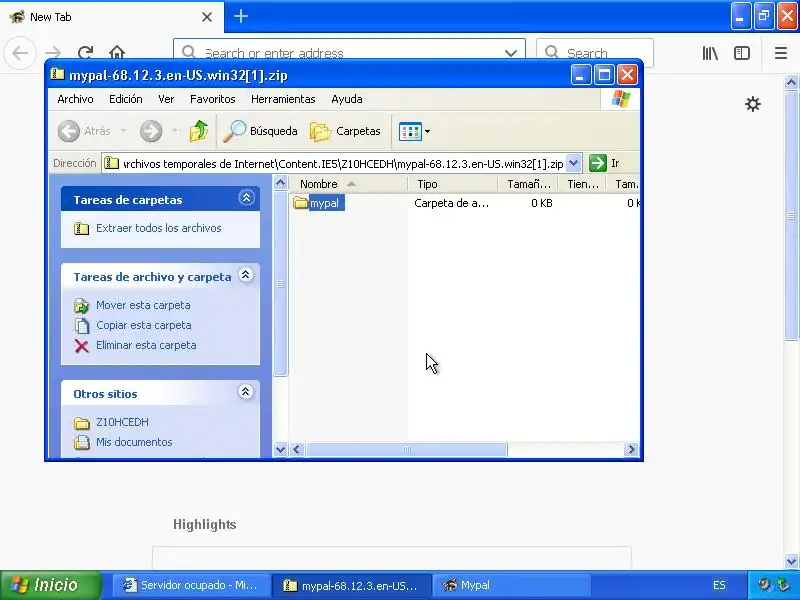Expand the Dirección address dropdown
Screen dimensions: 800x600
(573, 163)
